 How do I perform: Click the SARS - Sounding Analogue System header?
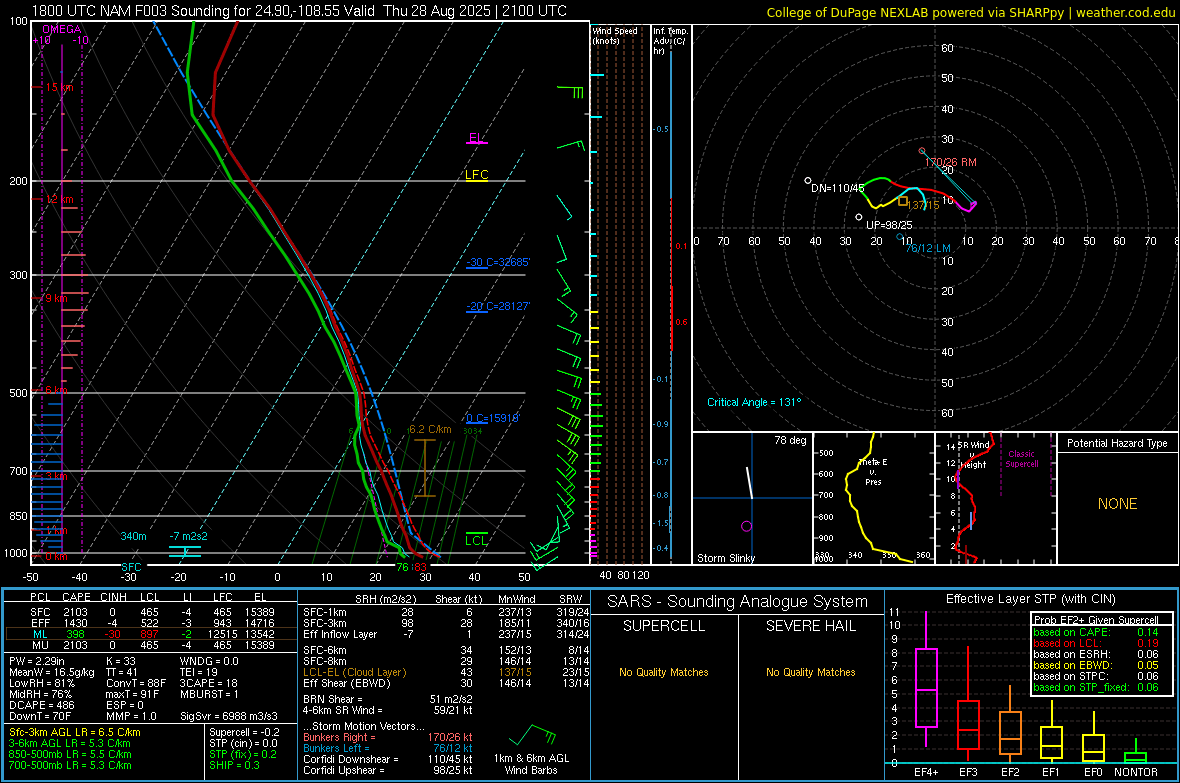coord(738,602)
